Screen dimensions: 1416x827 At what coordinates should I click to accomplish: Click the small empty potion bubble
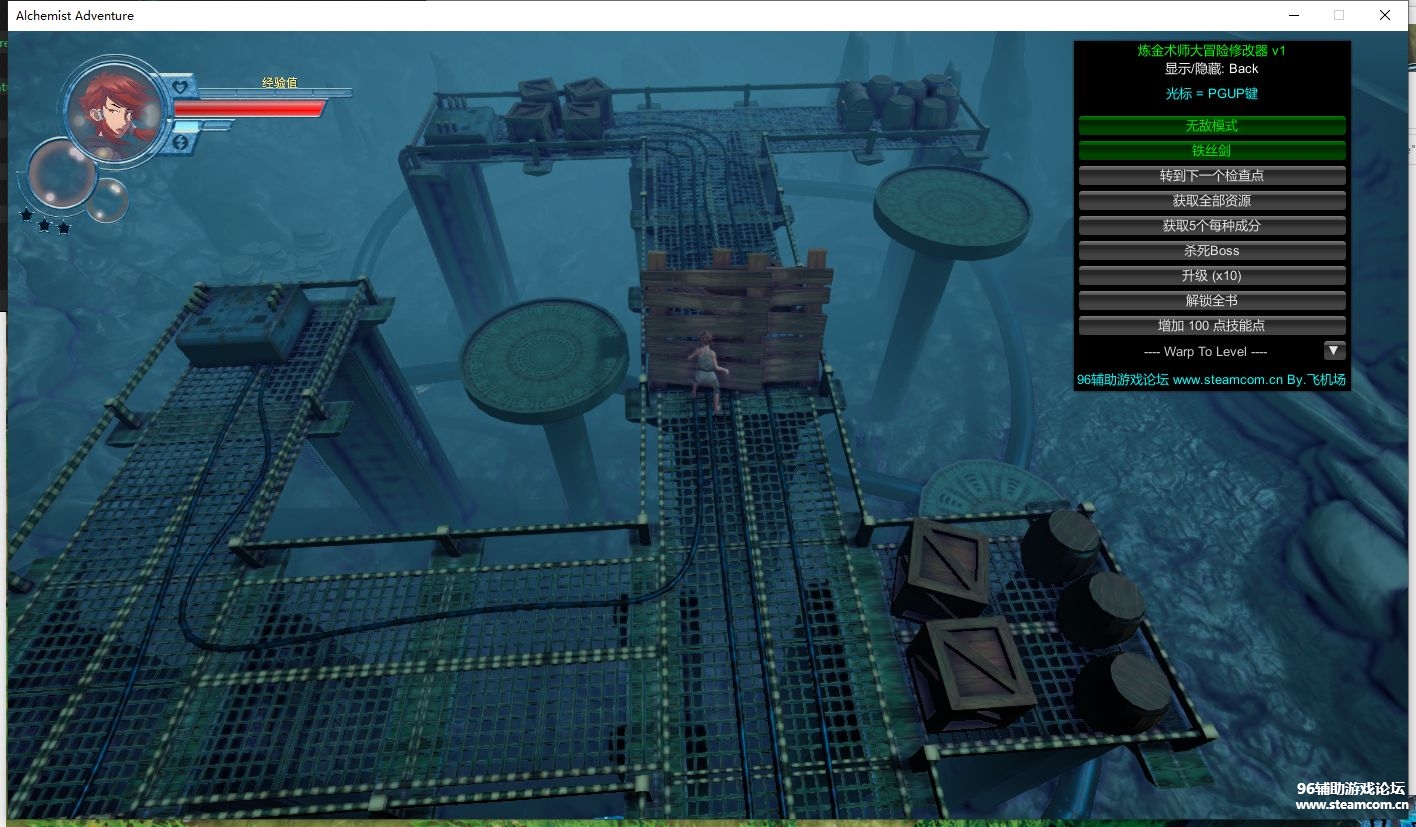point(107,200)
